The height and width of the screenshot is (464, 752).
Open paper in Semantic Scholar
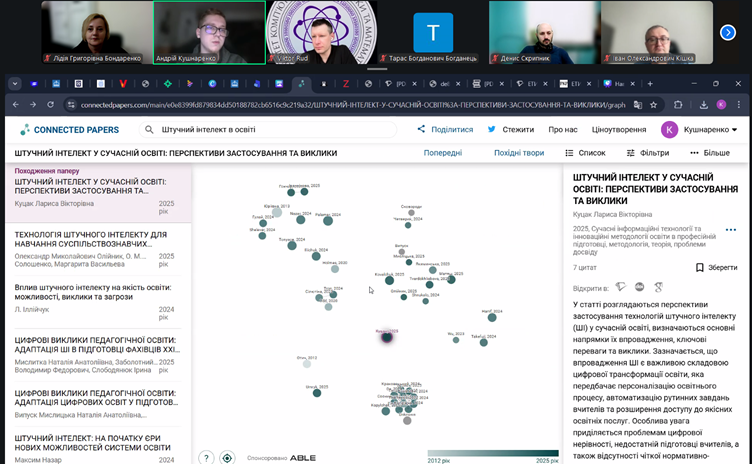click(x=621, y=286)
